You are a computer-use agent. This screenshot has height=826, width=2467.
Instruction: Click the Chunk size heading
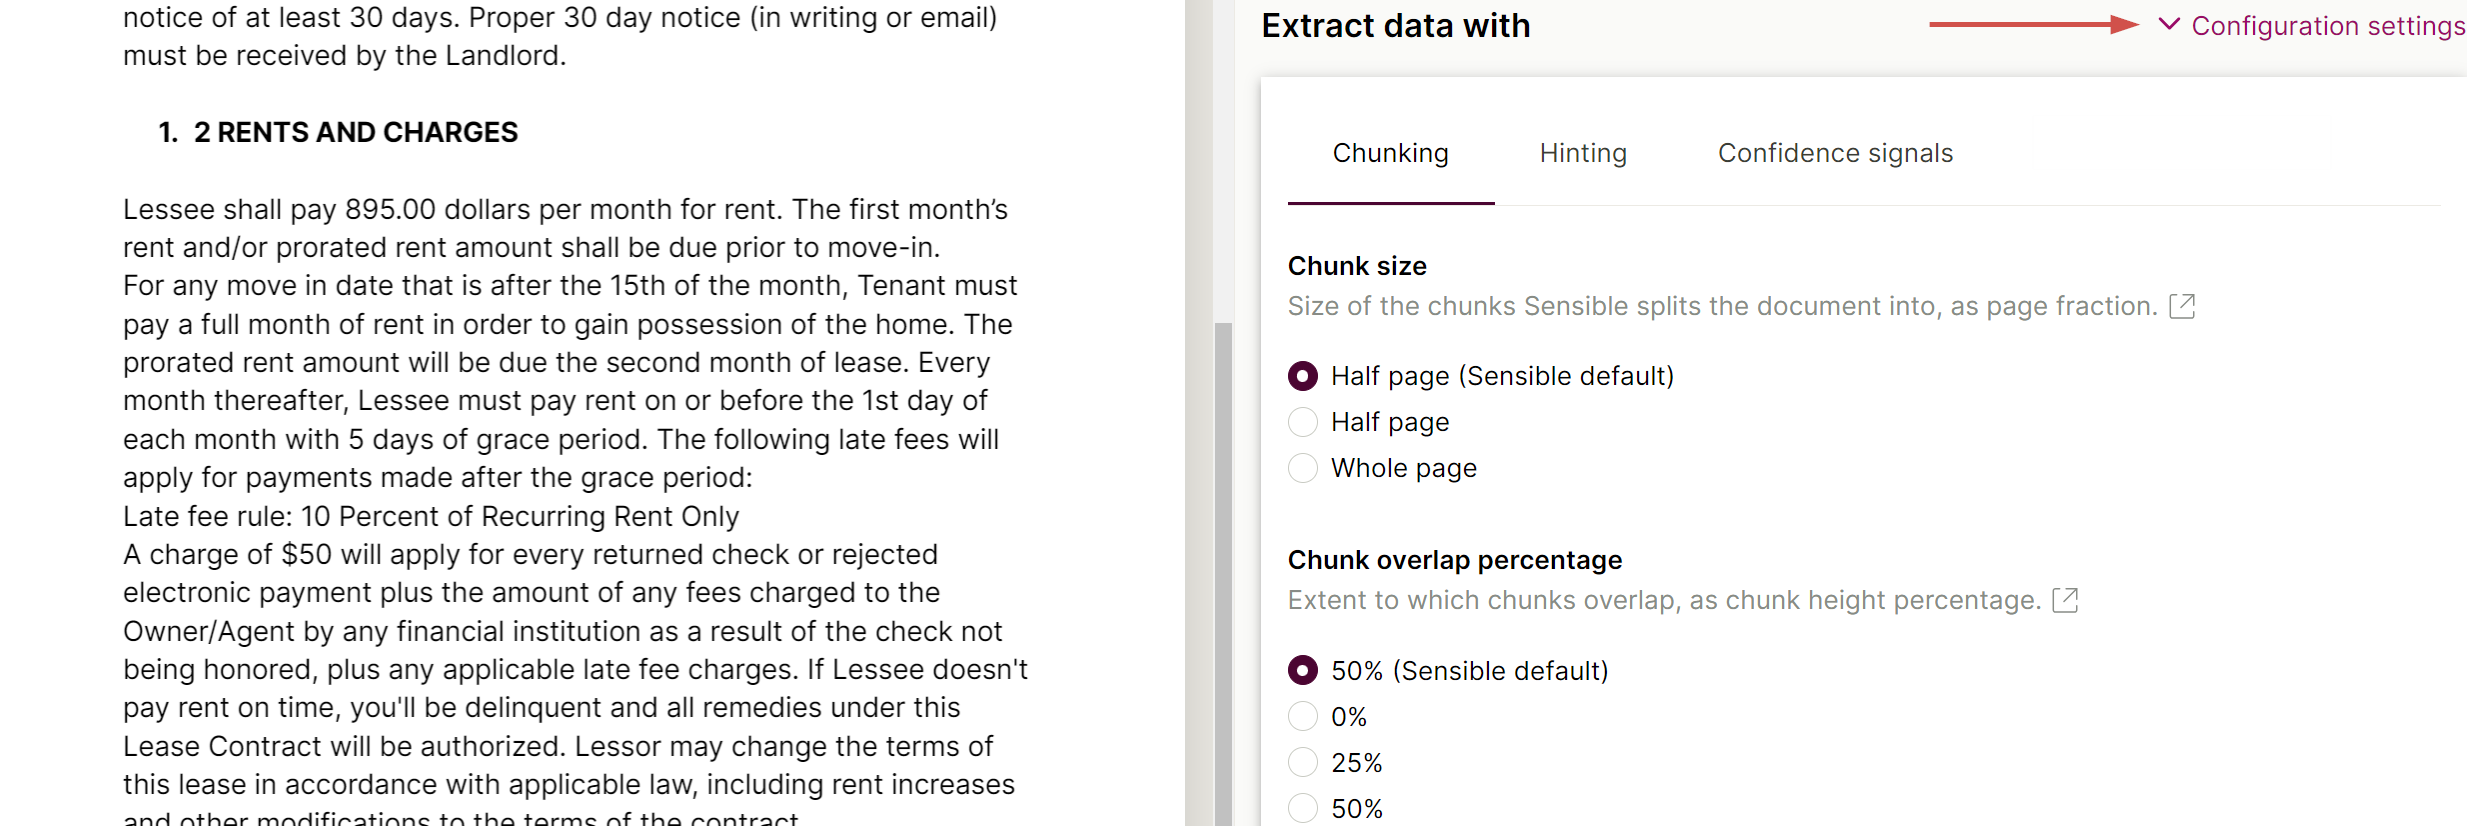(1357, 266)
